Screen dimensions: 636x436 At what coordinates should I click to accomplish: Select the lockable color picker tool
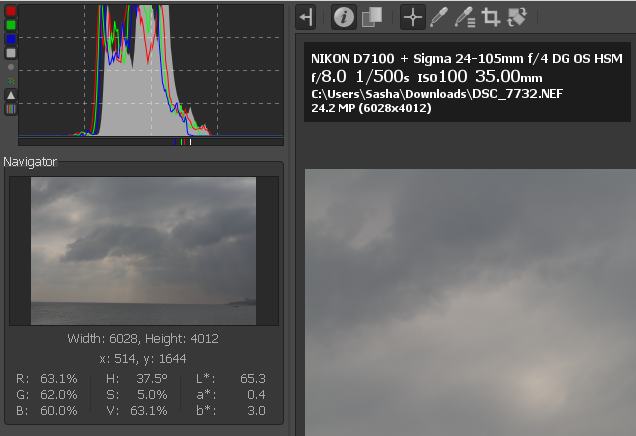(x=465, y=17)
